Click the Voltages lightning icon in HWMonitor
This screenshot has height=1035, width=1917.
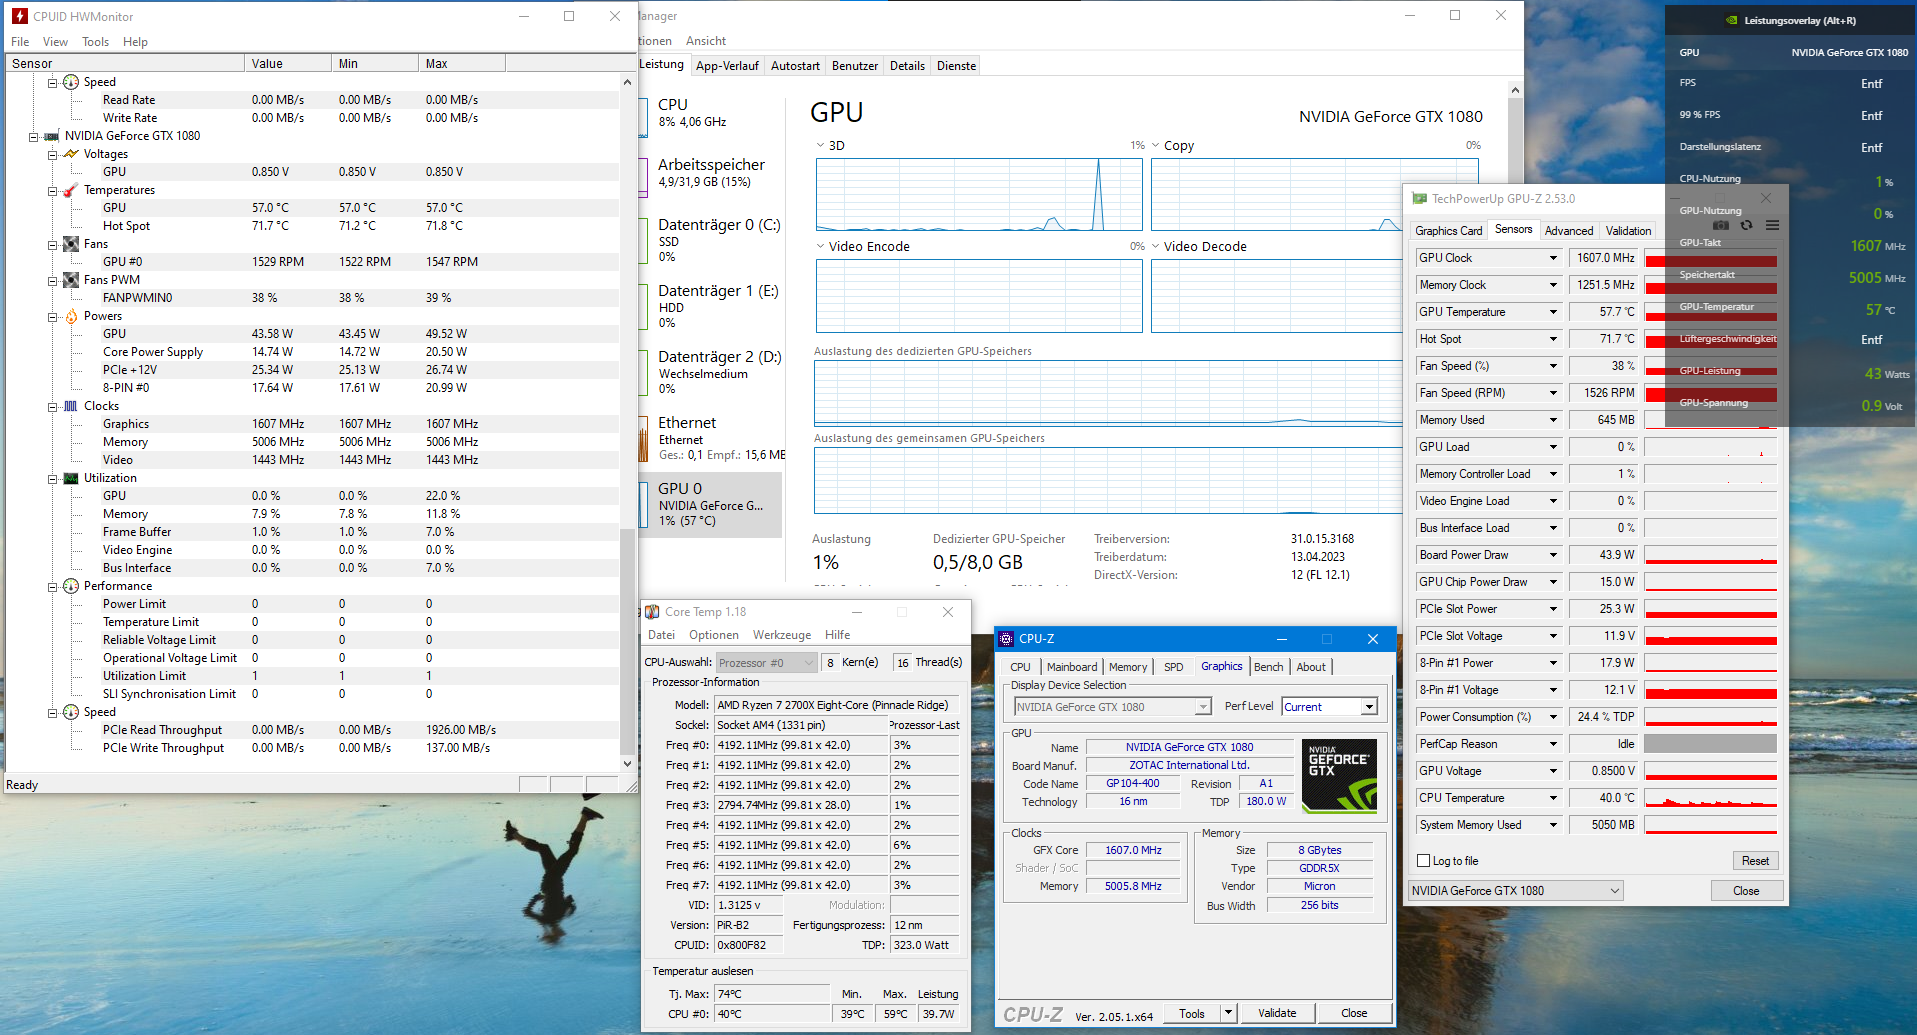tap(71, 154)
